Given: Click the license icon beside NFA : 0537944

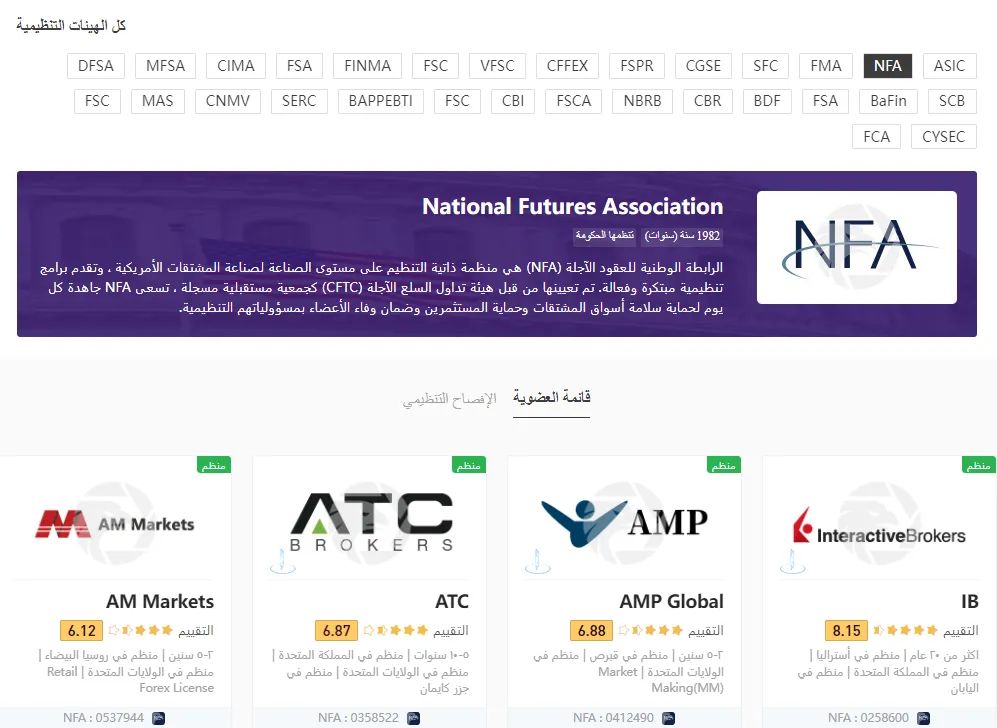Looking at the screenshot, I should point(158,718).
